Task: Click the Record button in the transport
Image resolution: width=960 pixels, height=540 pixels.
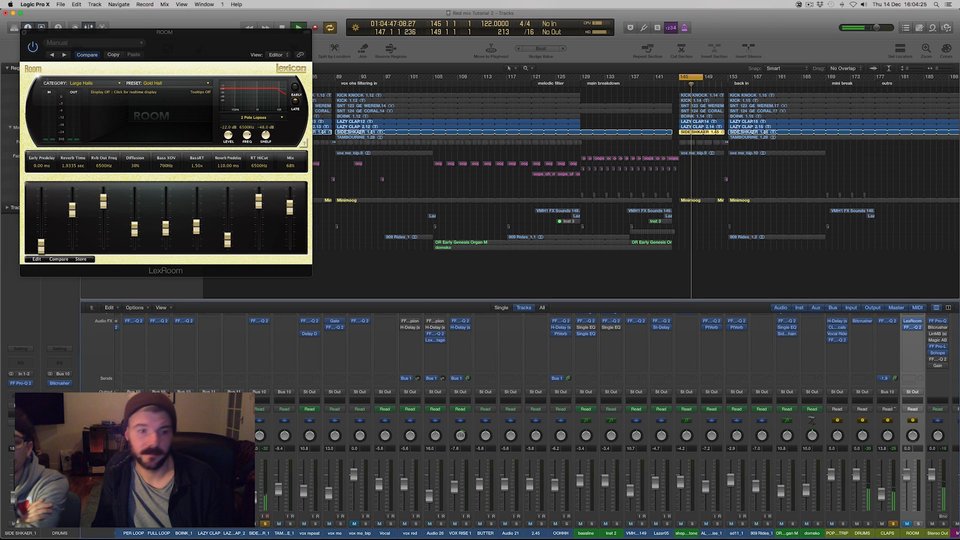Action: (x=315, y=28)
